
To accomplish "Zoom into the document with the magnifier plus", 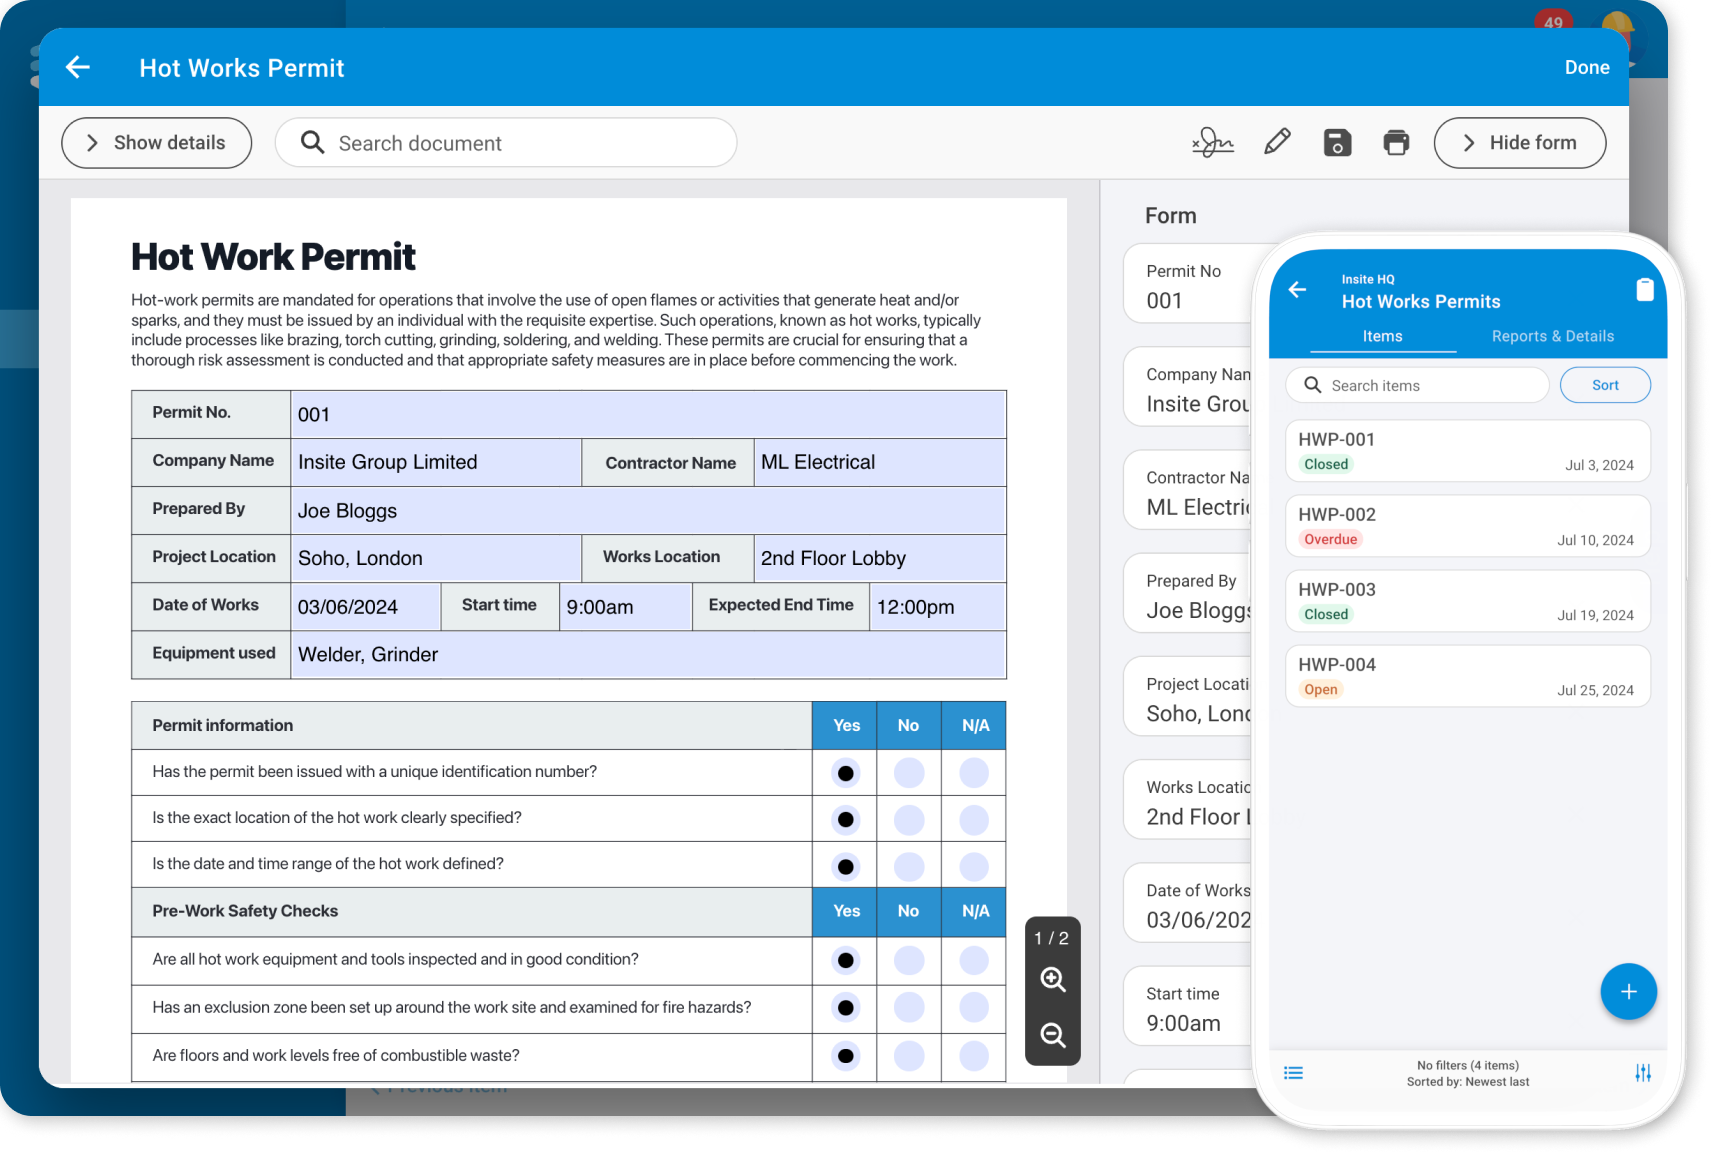I will click(x=1052, y=980).
